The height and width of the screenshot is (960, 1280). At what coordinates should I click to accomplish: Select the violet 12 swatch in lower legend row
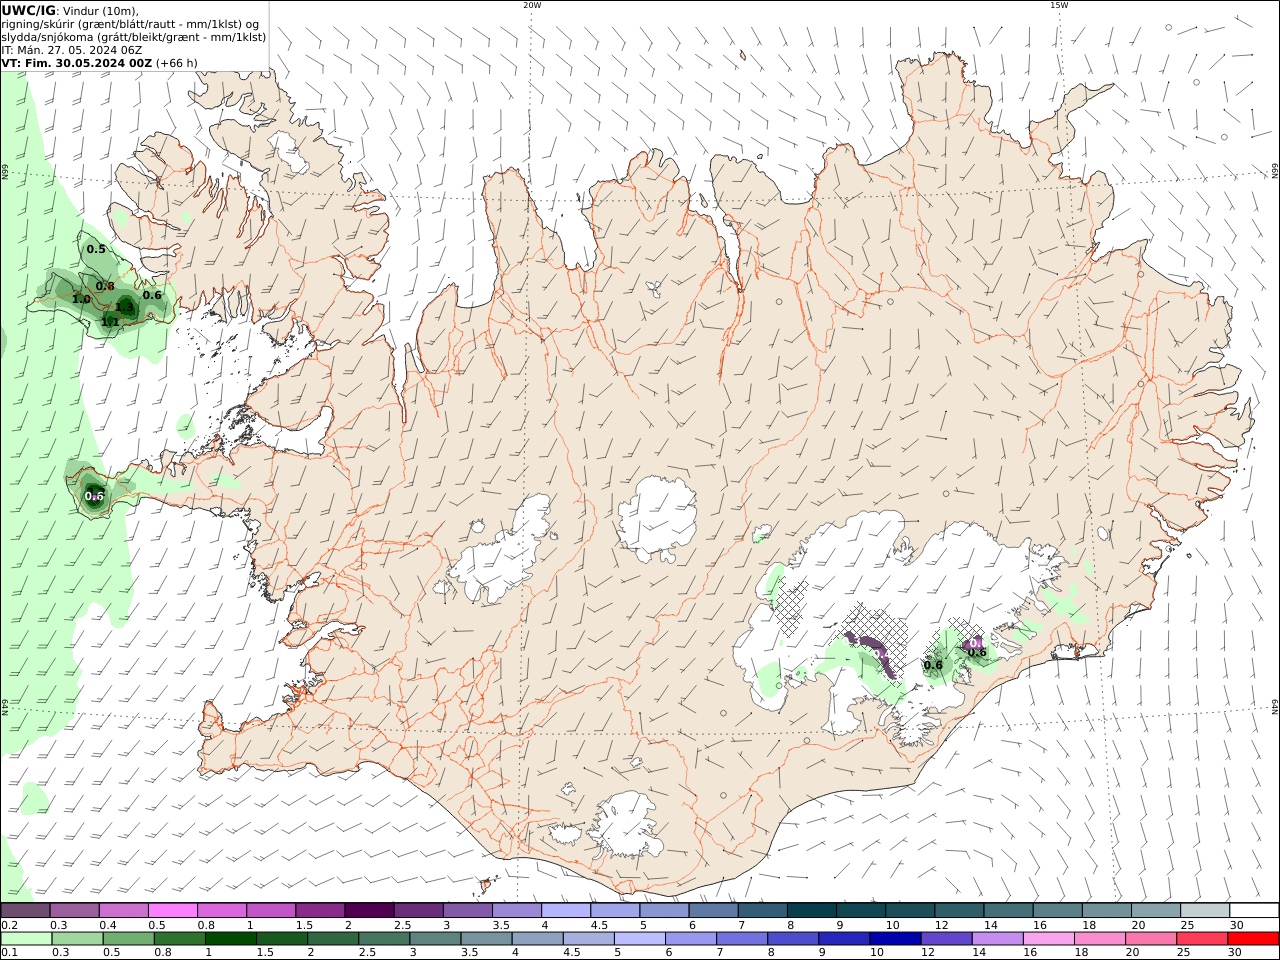tap(946, 939)
